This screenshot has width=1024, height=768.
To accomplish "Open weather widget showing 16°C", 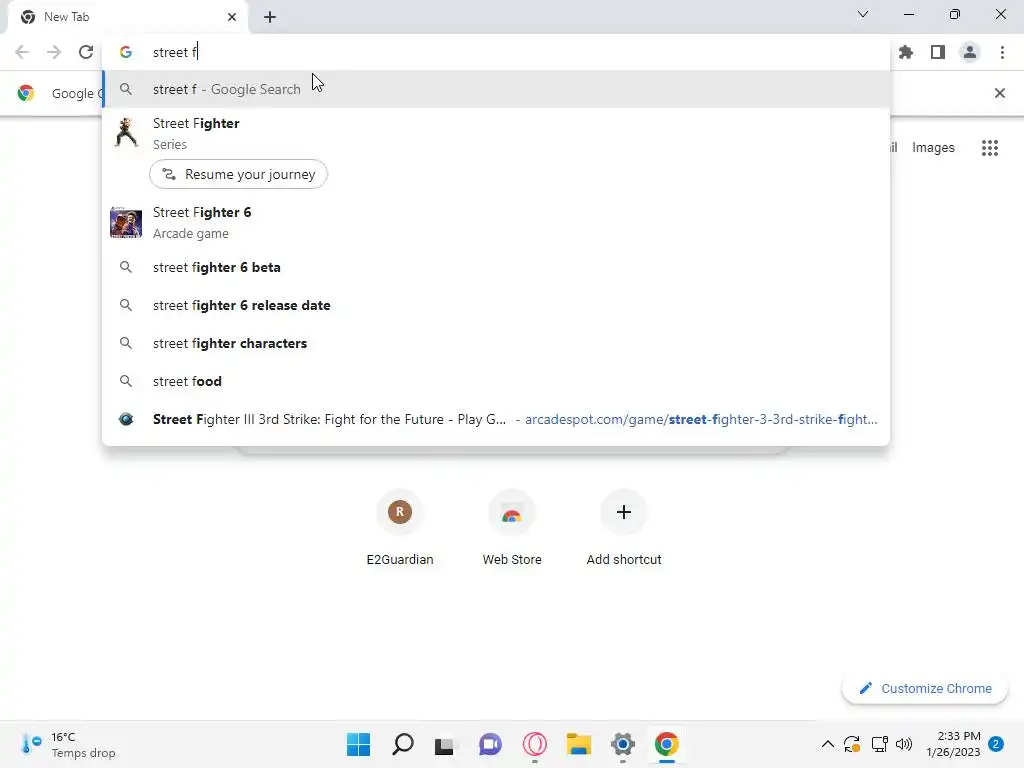I will pyautogui.click(x=69, y=744).
